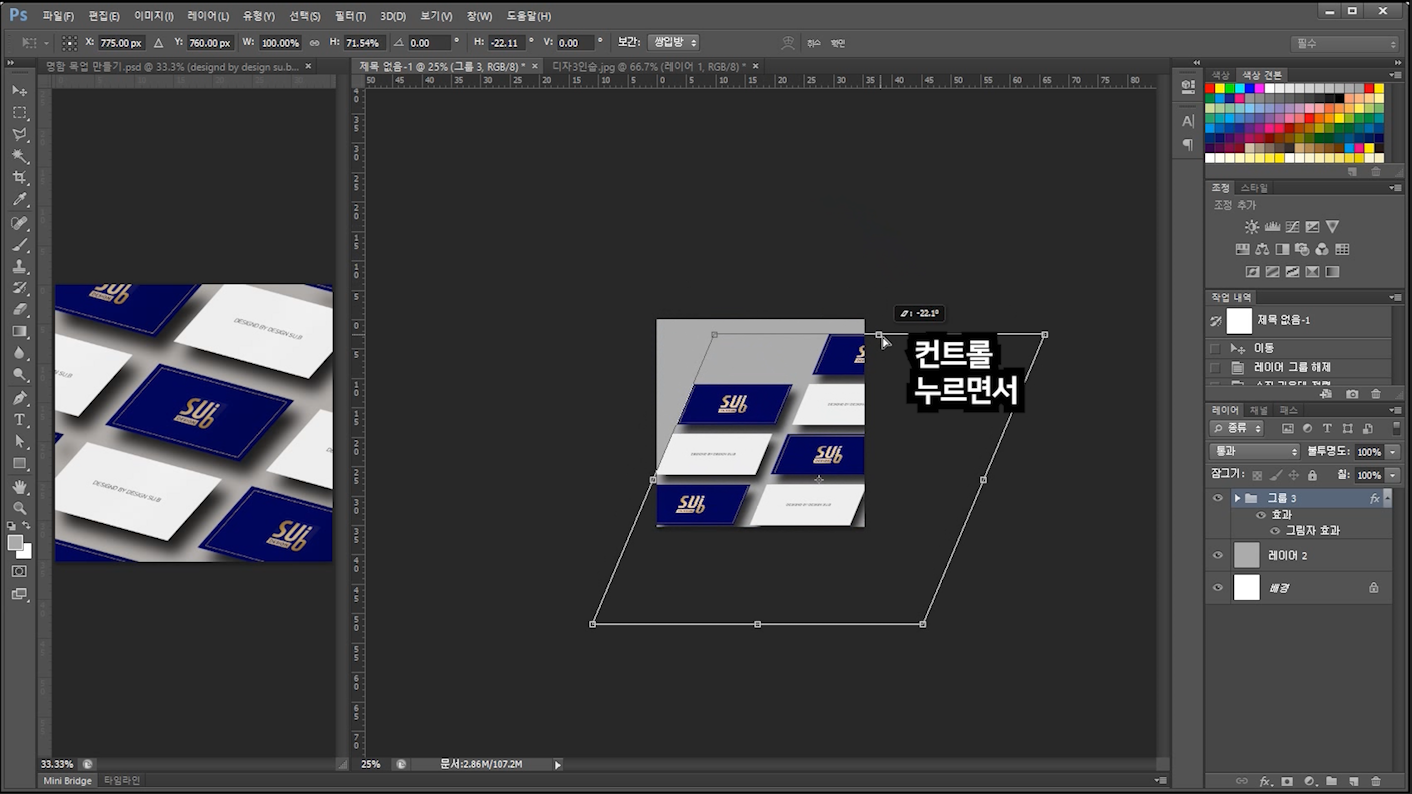Screen dimensions: 1412x794
Task: Open the opacity 불투명도 dropdown arrow
Action: coord(1392,452)
